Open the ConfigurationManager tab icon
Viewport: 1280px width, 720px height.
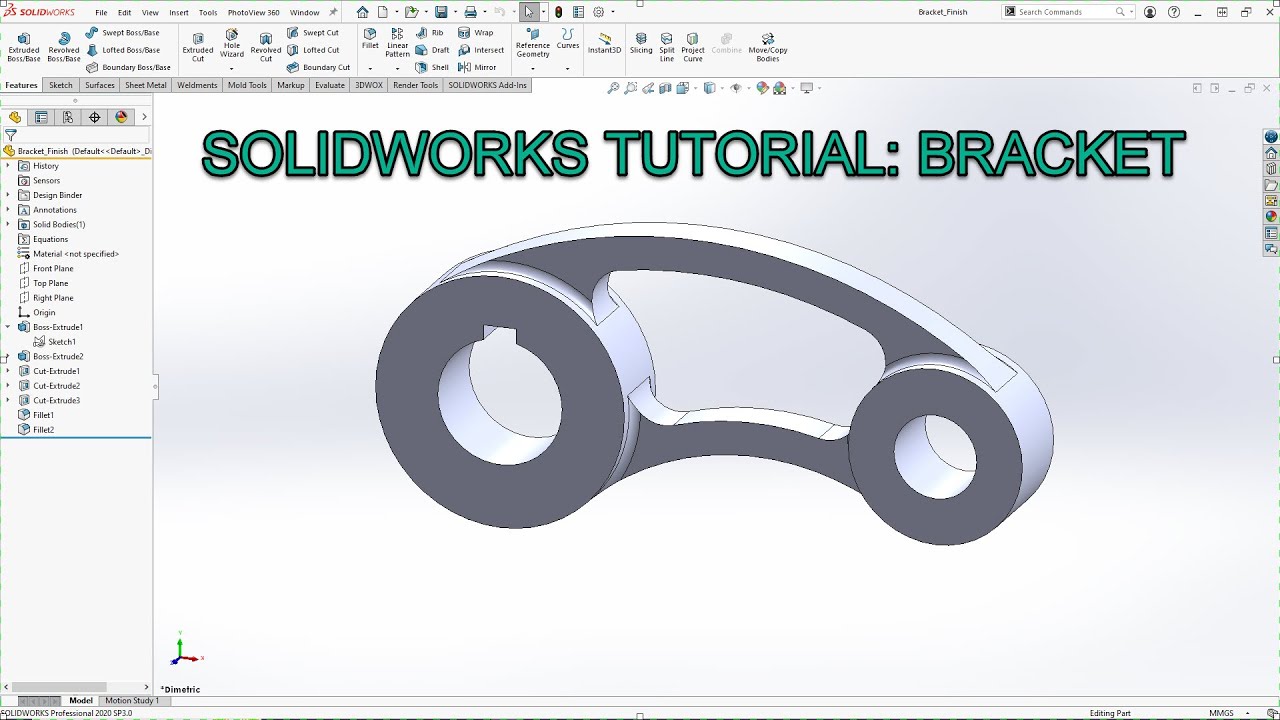[68, 117]
